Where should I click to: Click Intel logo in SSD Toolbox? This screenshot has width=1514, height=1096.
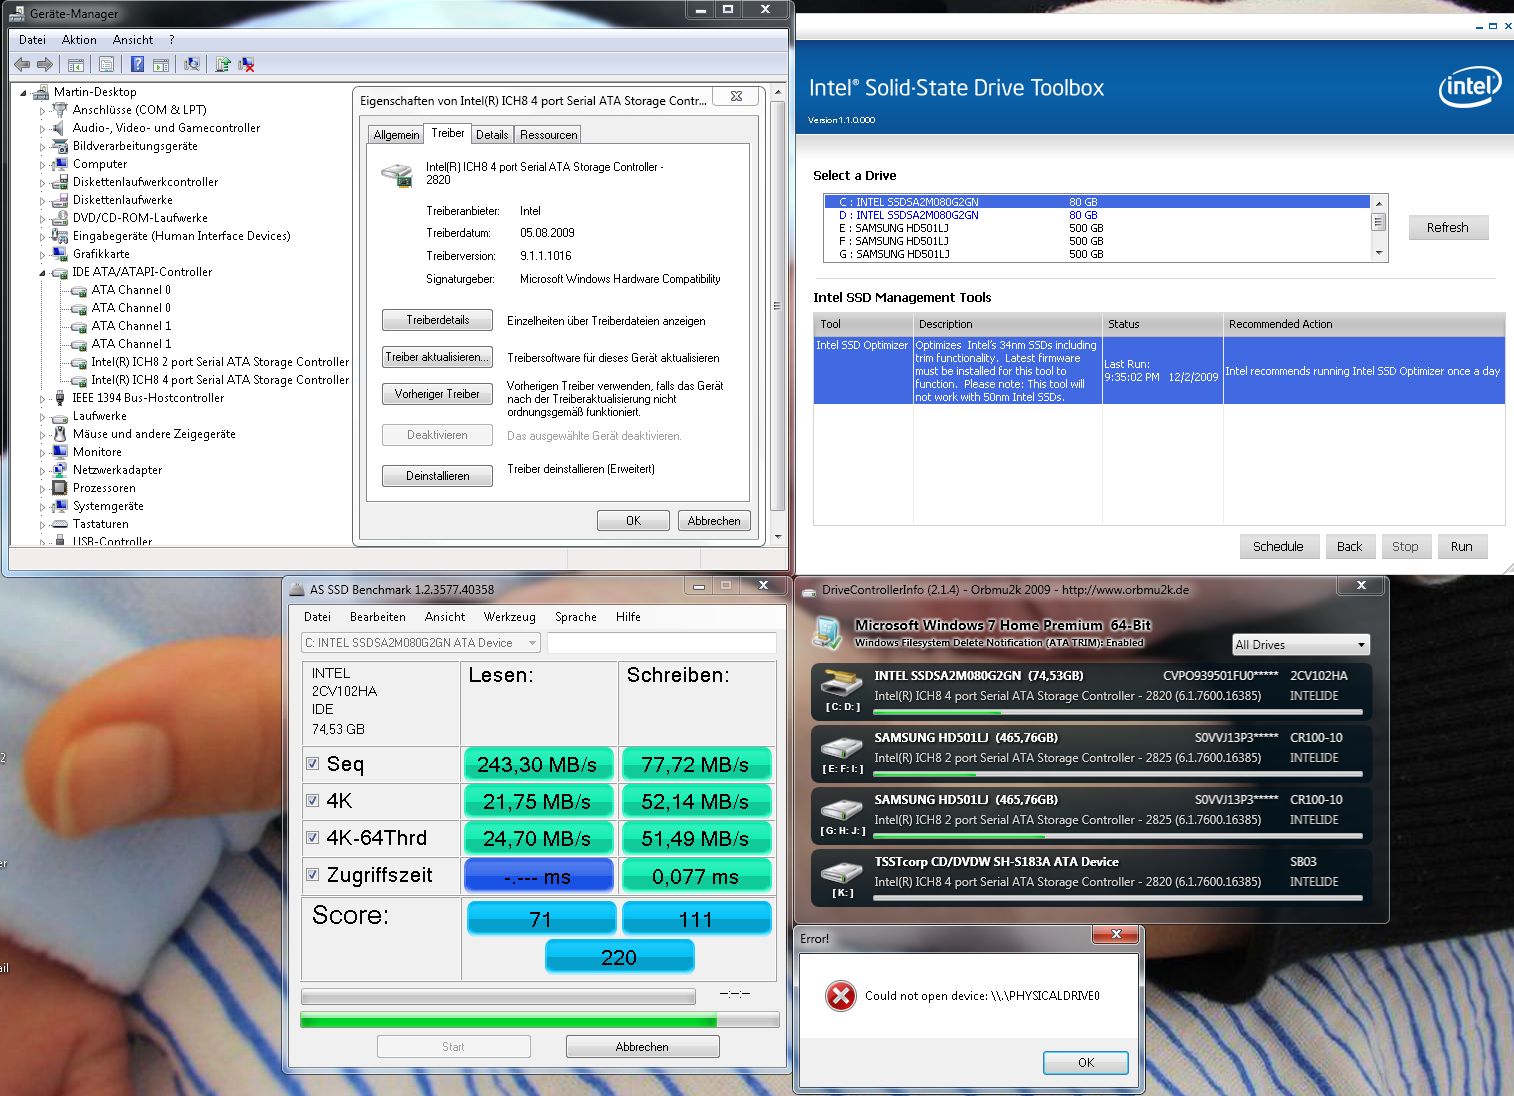coord(1470,87)
